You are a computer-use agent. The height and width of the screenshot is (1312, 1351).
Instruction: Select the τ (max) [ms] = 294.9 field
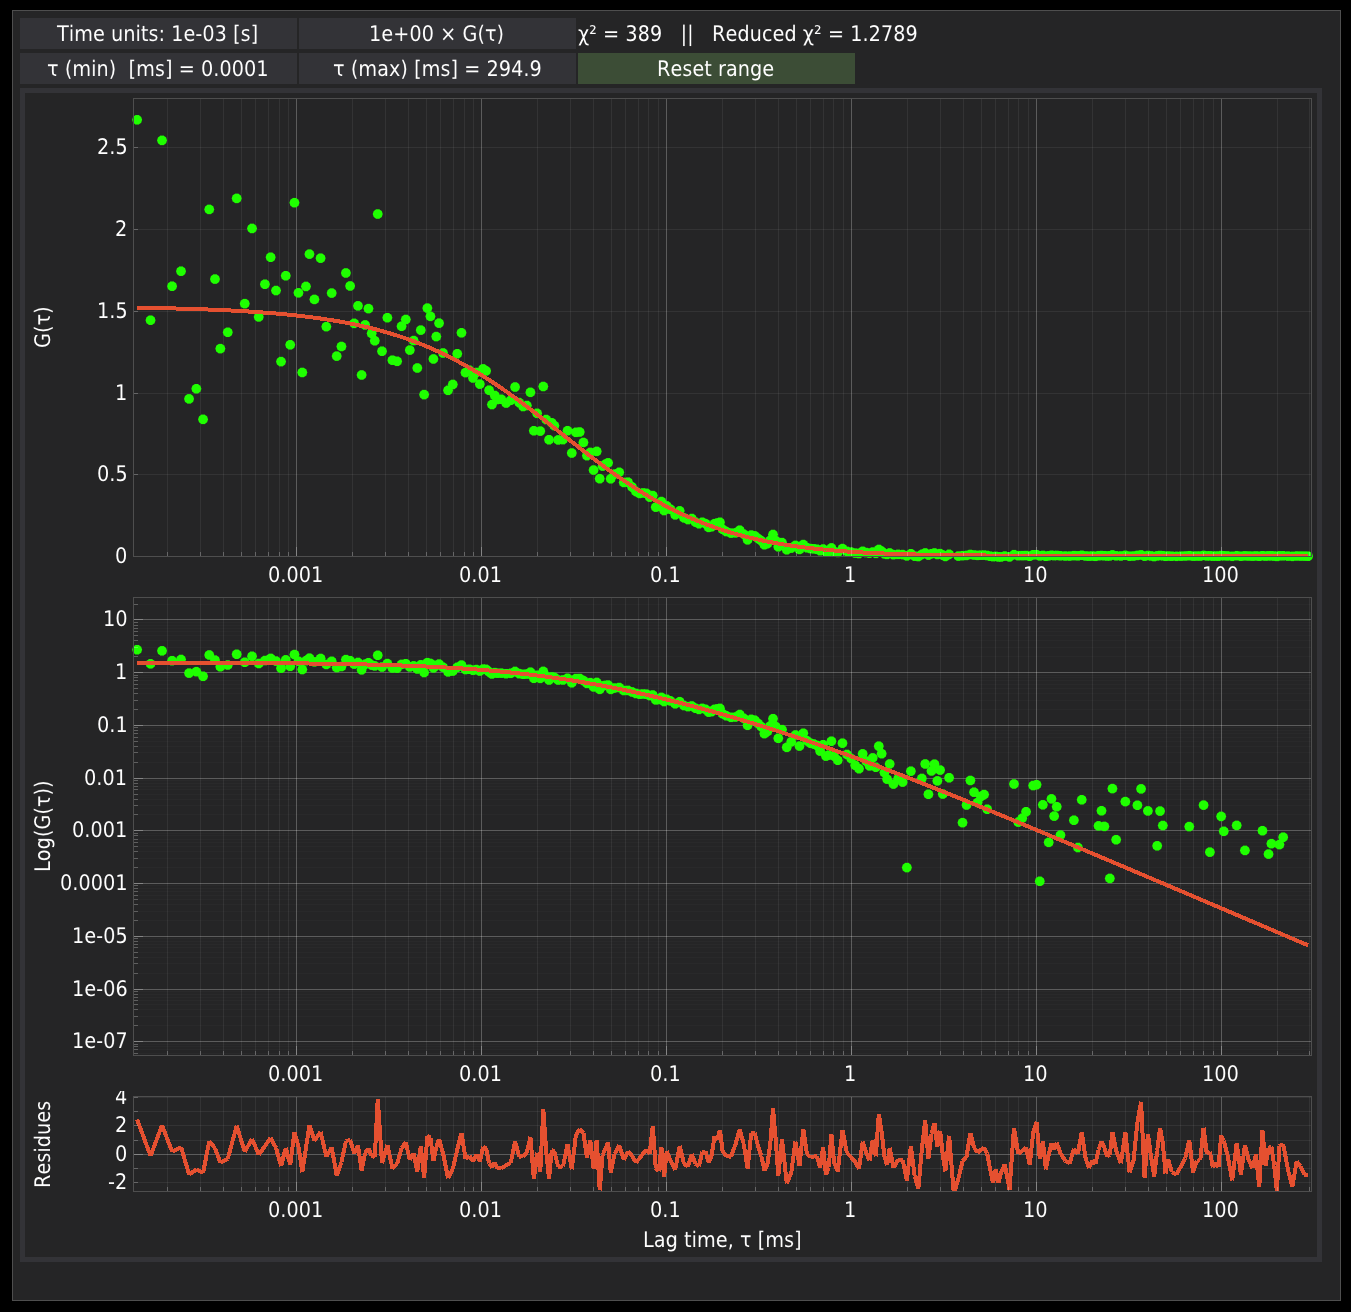tap(437, 69)
